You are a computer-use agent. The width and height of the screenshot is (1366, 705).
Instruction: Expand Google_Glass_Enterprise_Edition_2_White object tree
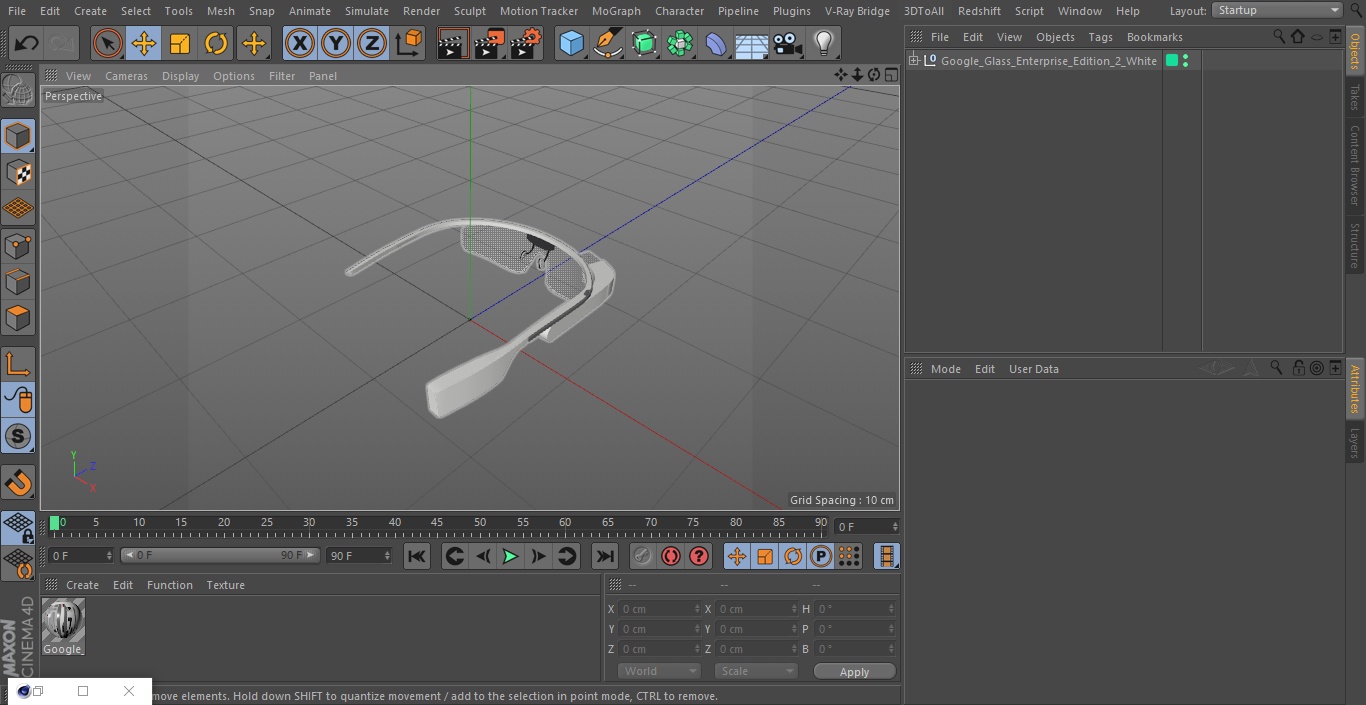pos(913,61)
